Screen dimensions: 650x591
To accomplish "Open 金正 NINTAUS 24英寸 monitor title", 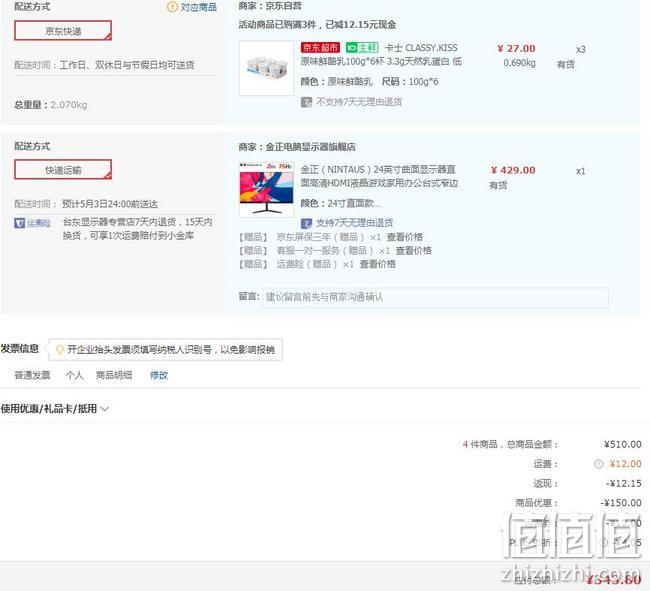I will 379,176.
